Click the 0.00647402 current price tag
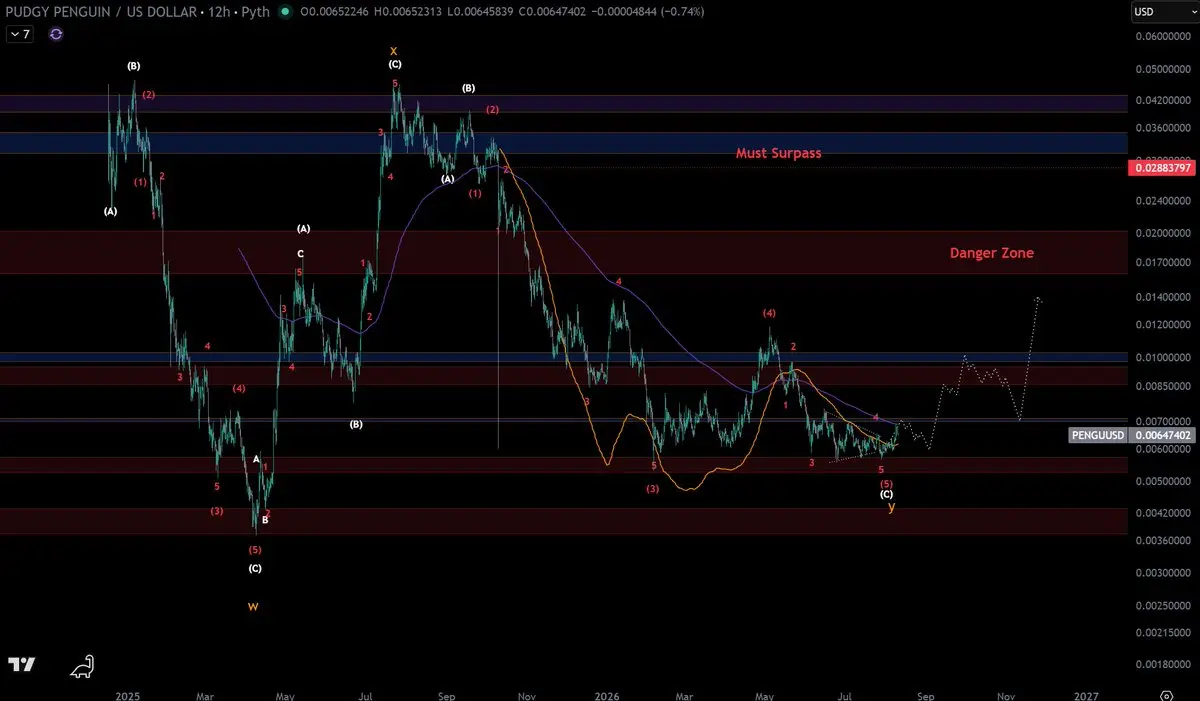The image size is (1200, 701). 1161,435
